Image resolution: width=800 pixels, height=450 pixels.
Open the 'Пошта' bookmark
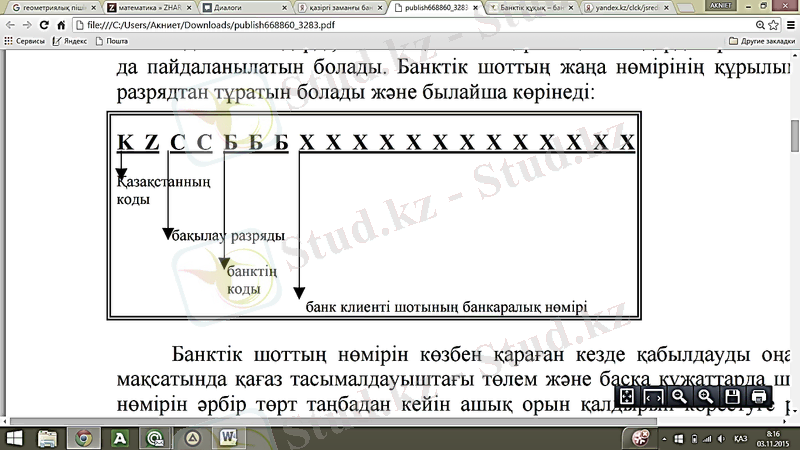(x=112, y=41)
